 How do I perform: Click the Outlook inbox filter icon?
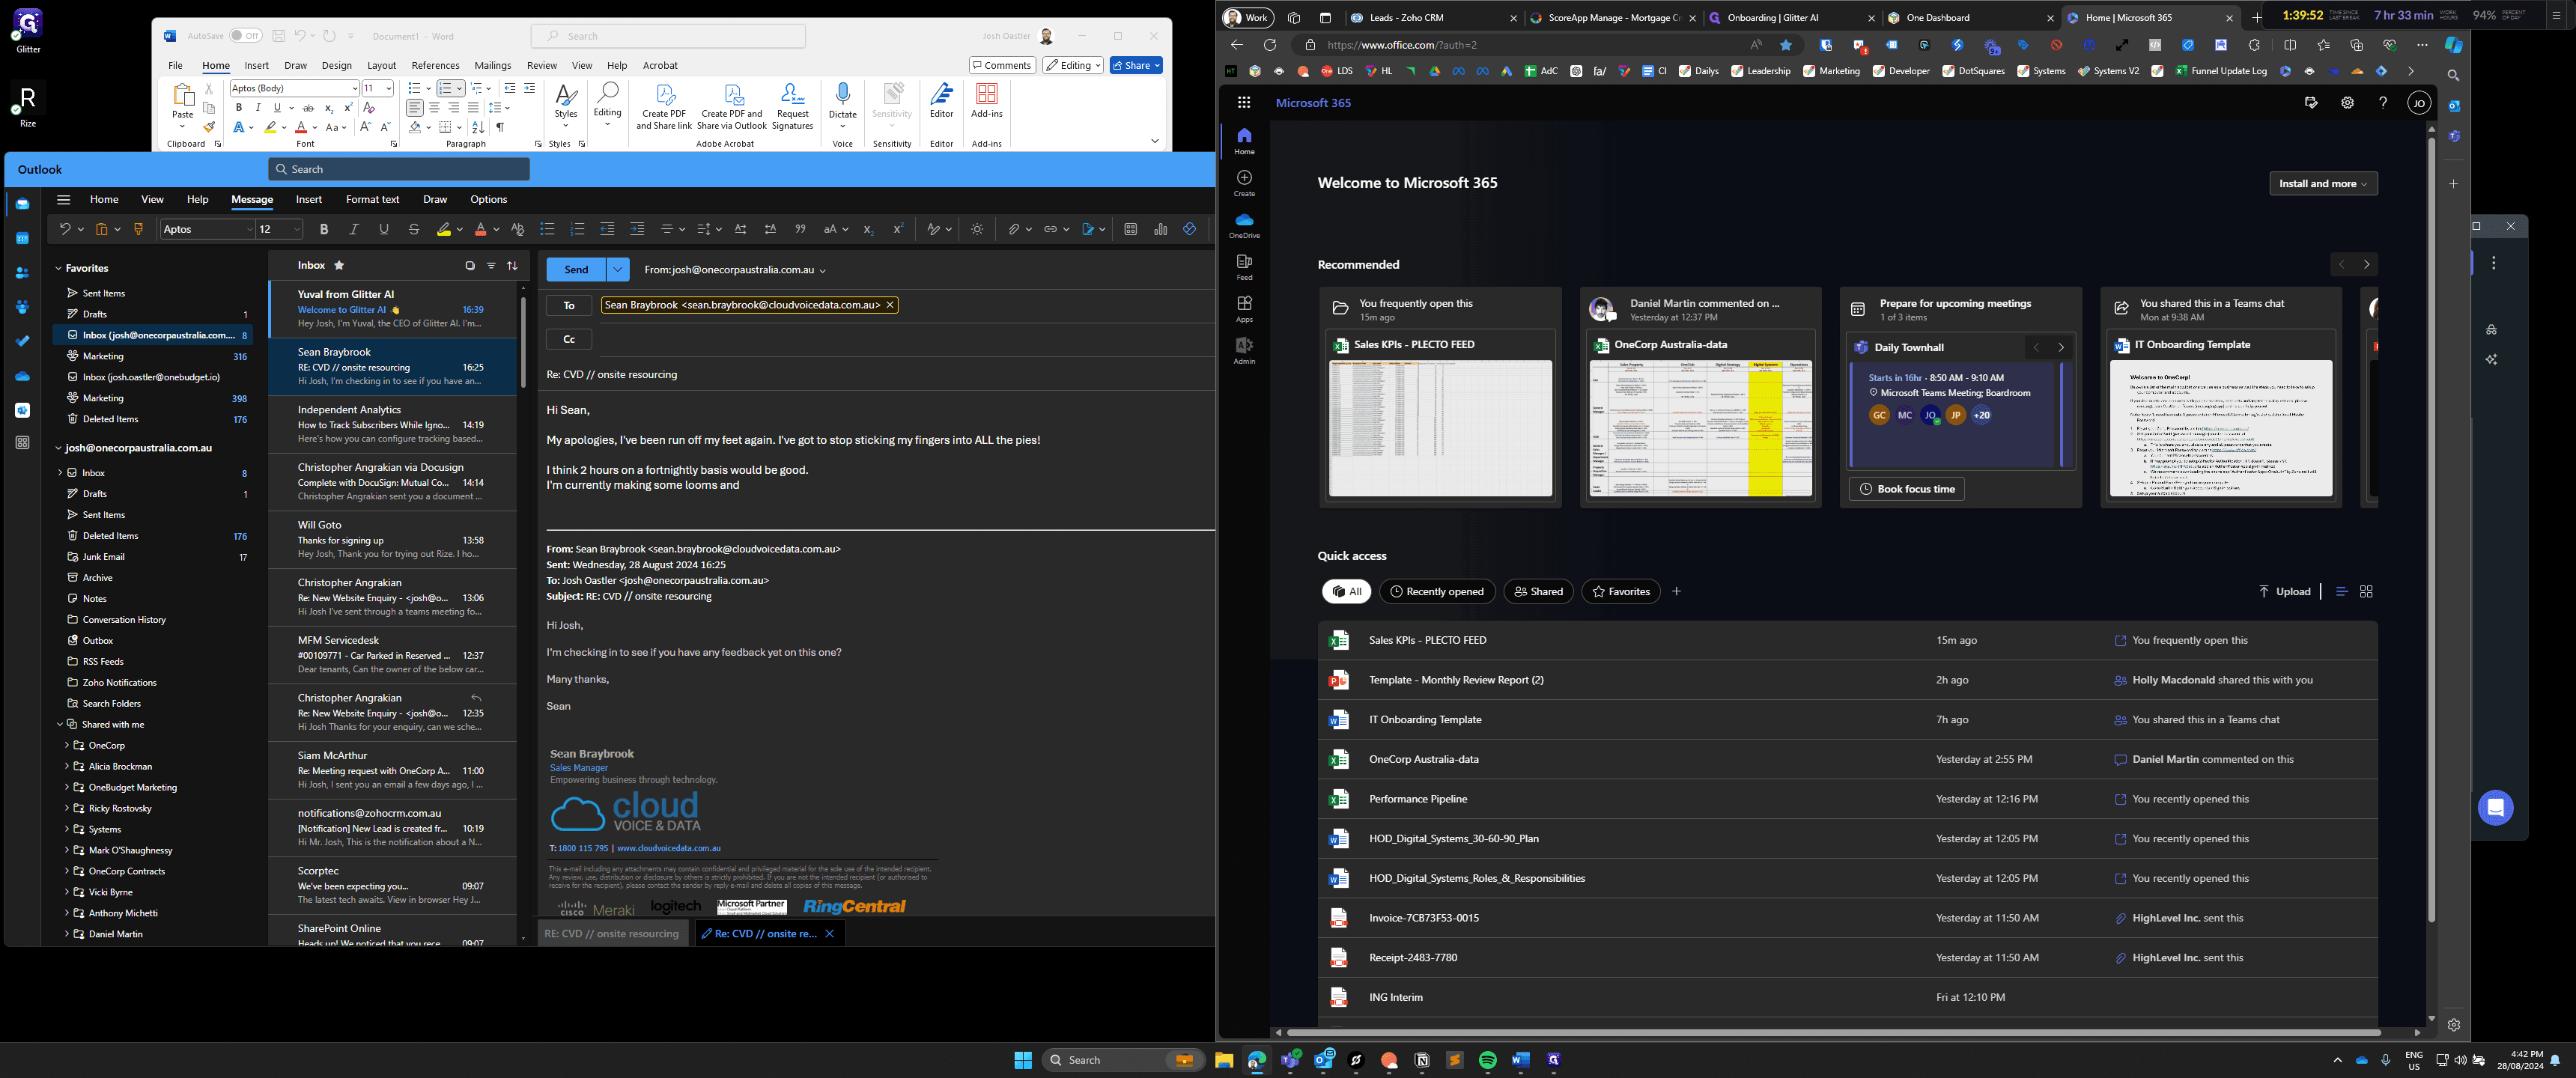(x=491, y=266)
